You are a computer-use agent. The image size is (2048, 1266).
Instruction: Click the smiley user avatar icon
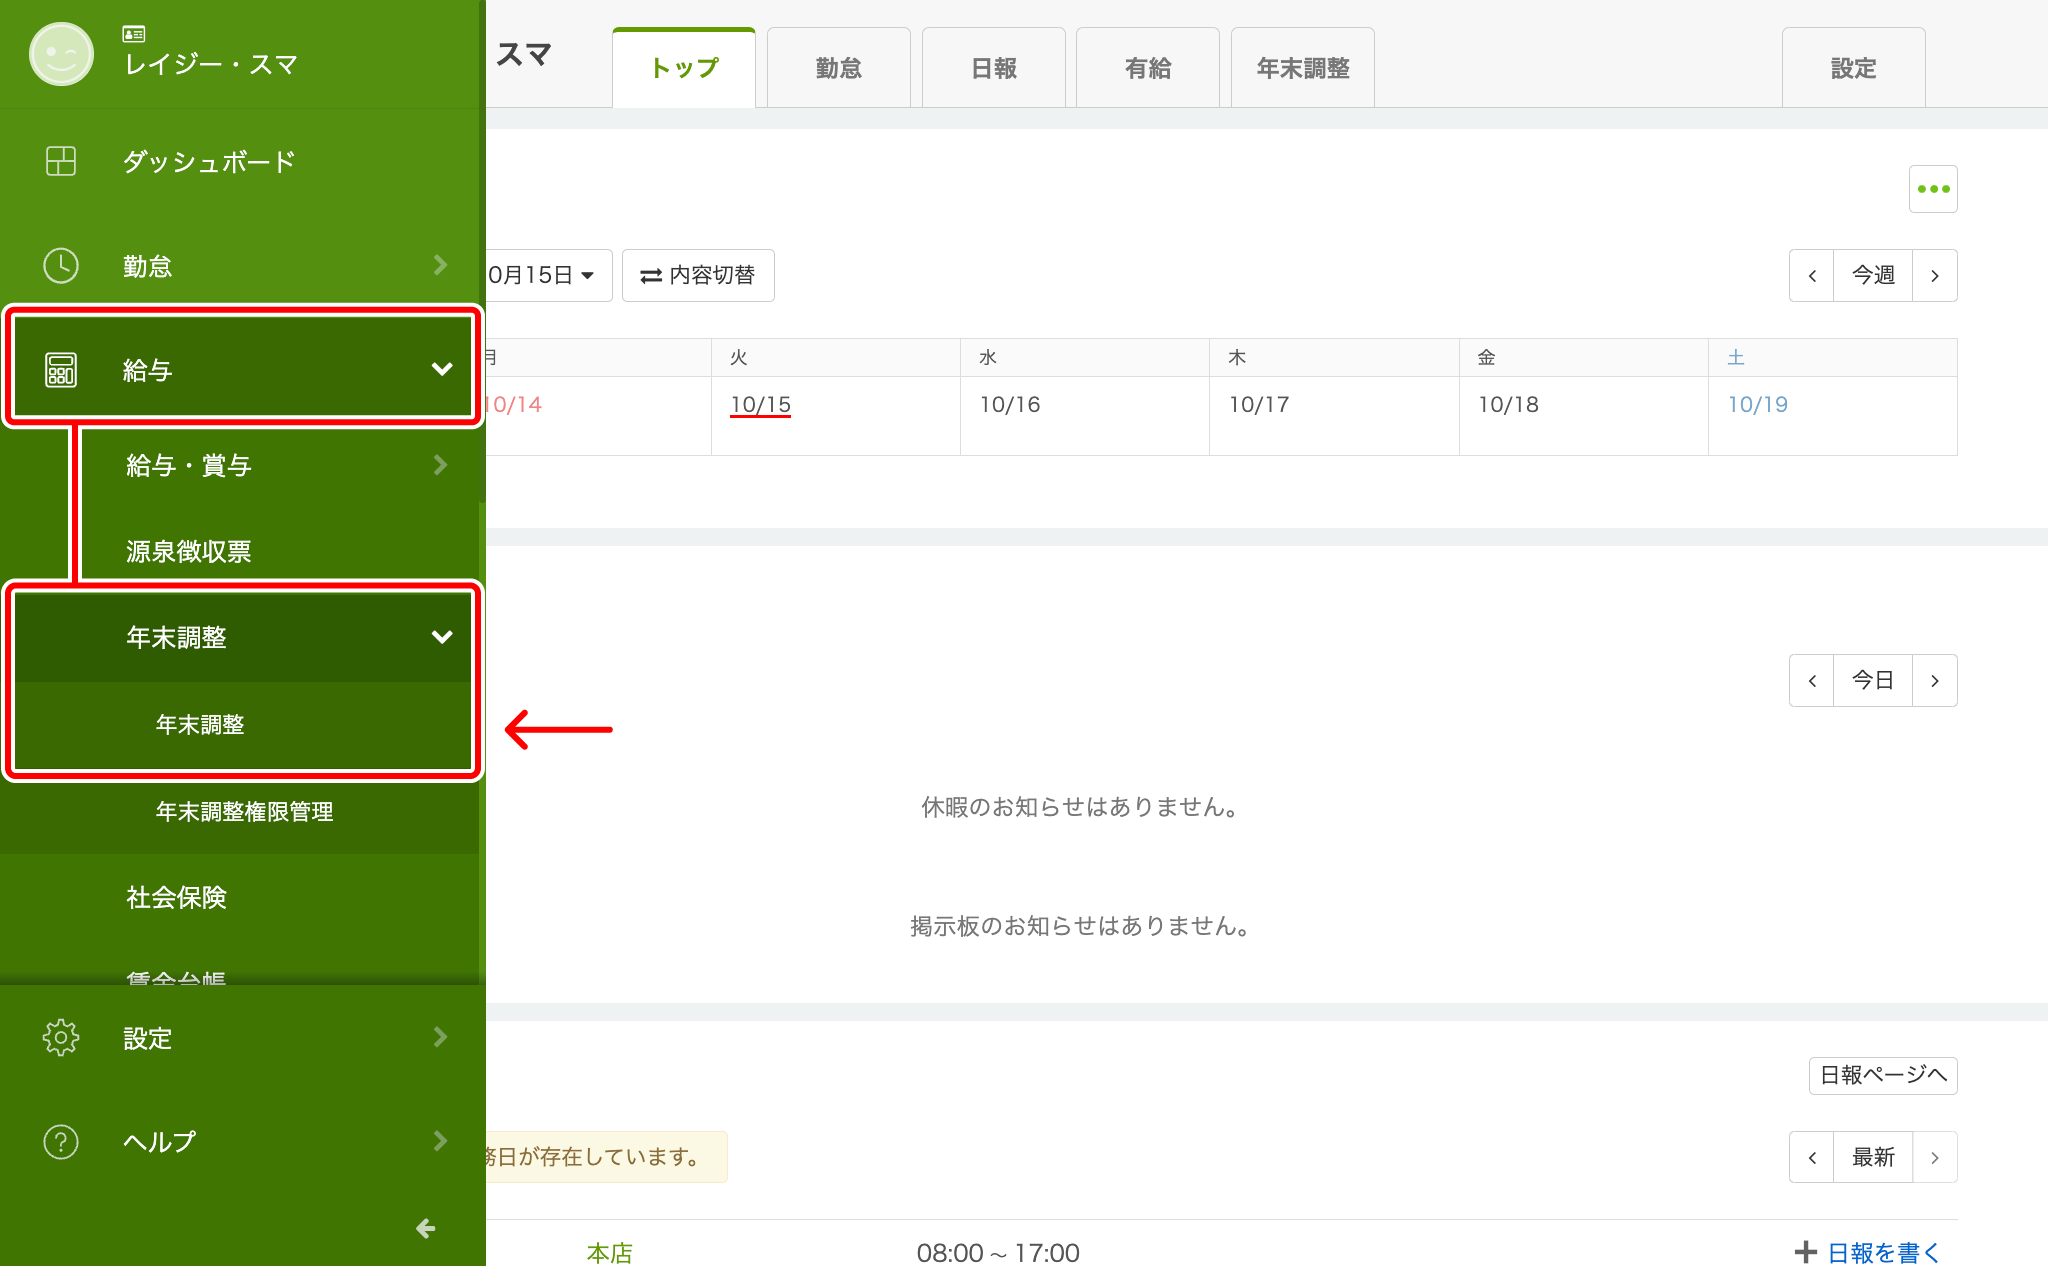(61, 53)
